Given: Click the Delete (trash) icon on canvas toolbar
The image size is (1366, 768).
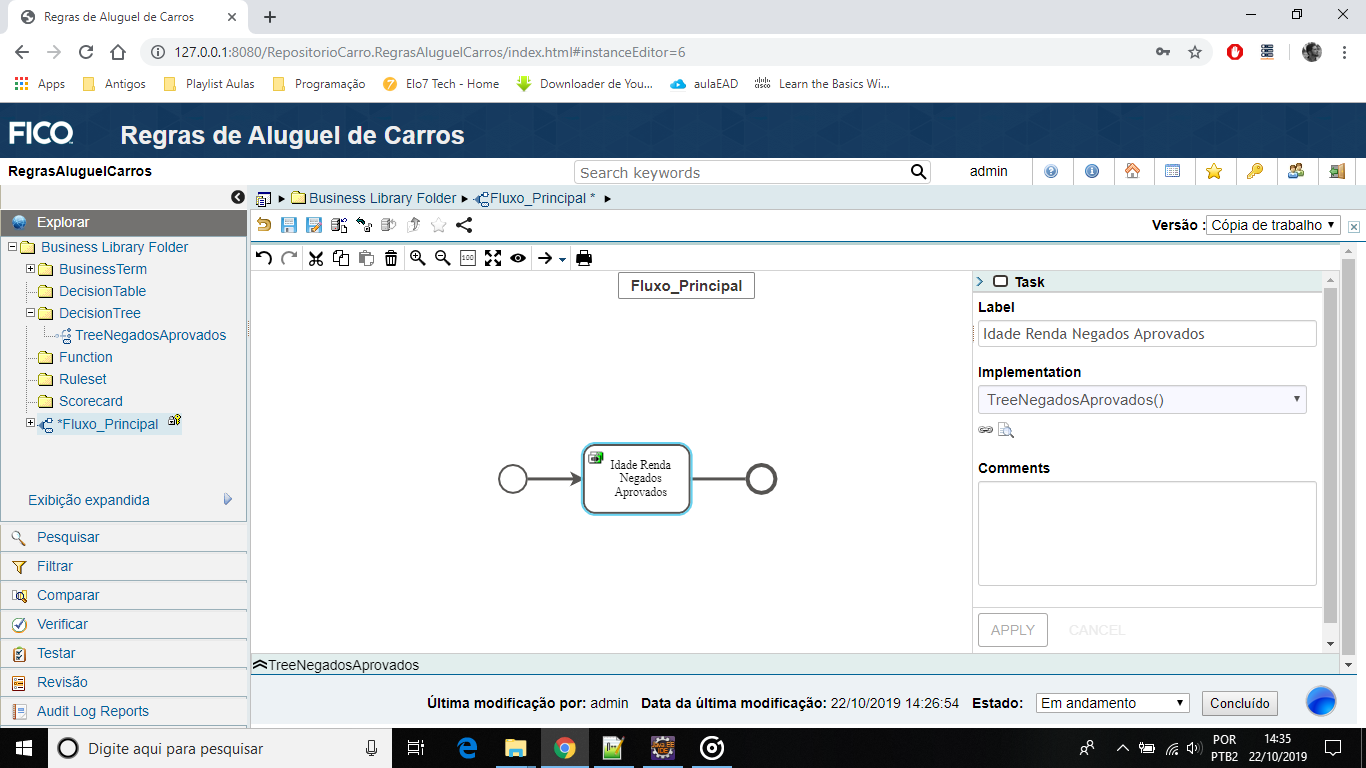Looking at the screenshot, I should click(390, 258).
